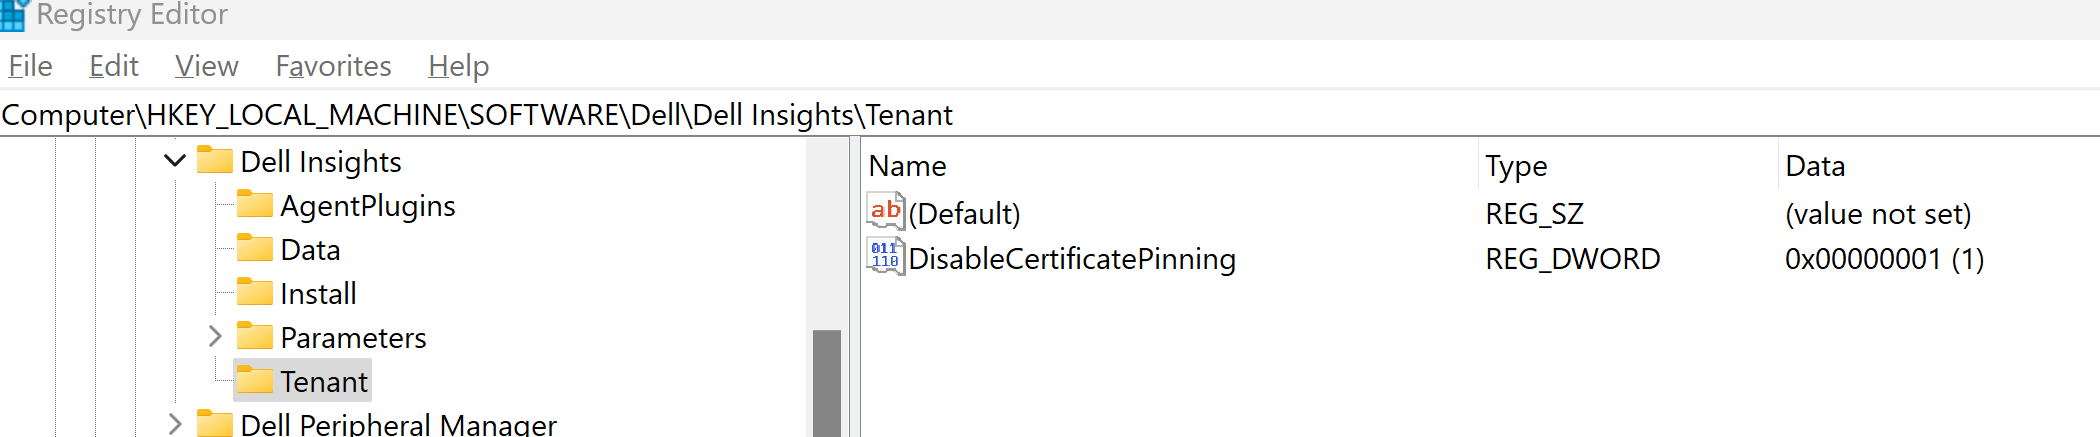2100x437 pixels.
Task: Open the View menu
Action: pos(206,66)
